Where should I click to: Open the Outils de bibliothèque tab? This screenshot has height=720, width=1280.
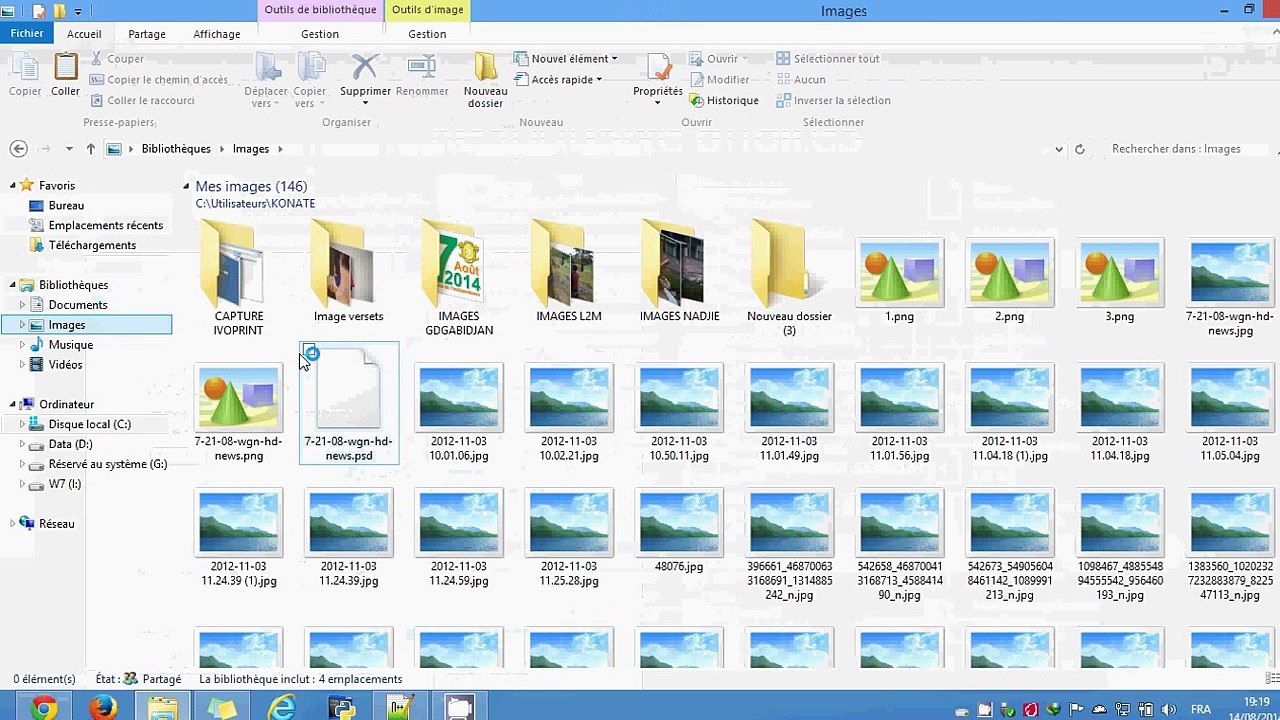tap(320, 11)
